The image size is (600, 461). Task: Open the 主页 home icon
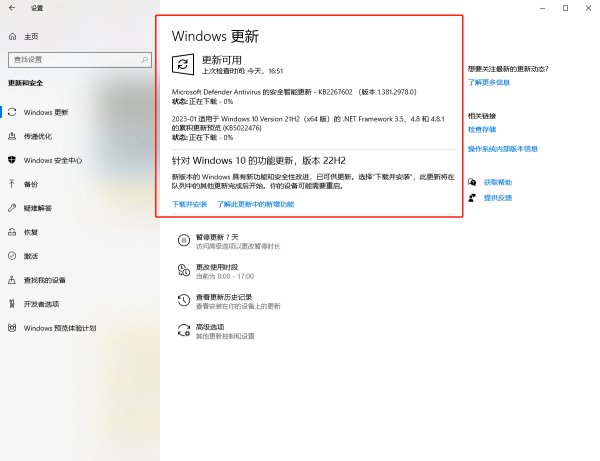tap(12, 36)
